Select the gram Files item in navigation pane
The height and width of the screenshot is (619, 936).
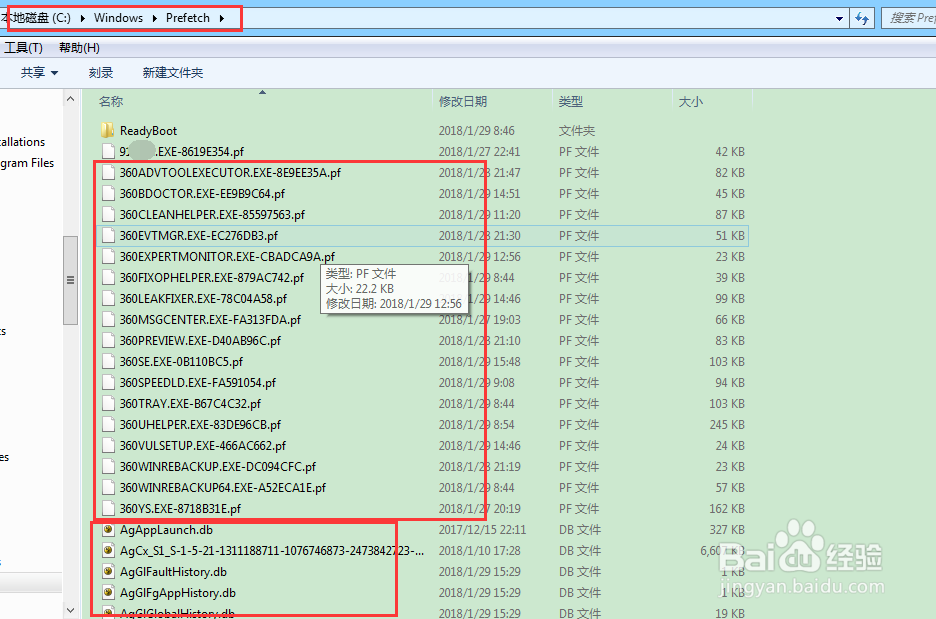point(27,163)
